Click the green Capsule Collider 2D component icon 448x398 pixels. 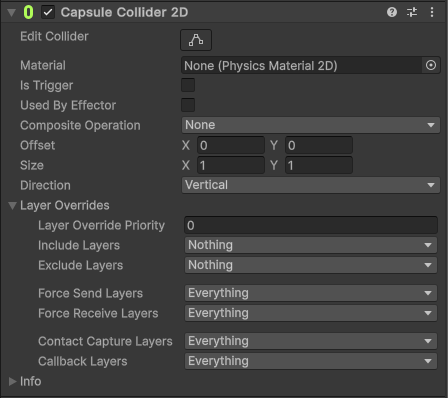28,12
